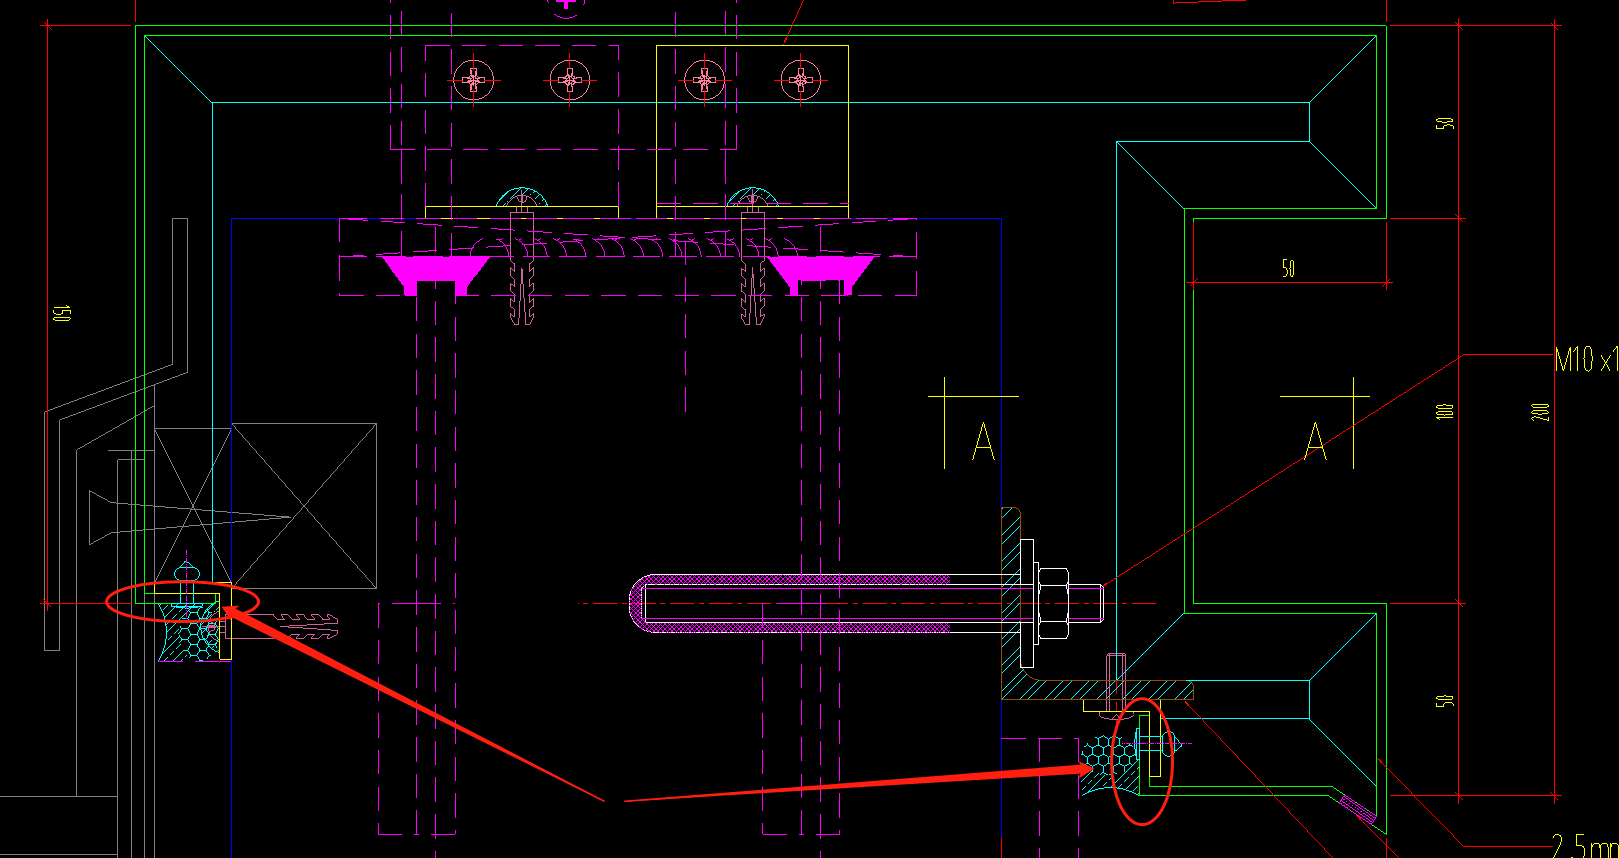This screenshot has width=1619, height=858.
Task: Select the hatched steel angle bracket under the bolt
Action: pyautogui.click(x=1096, y=604)
